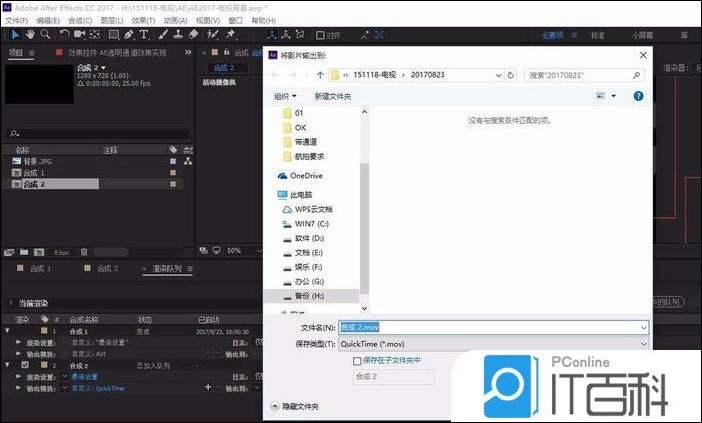Enable the save in subfolder checkbox
Screen dimensions: 702x423
(x=358, y=360)
